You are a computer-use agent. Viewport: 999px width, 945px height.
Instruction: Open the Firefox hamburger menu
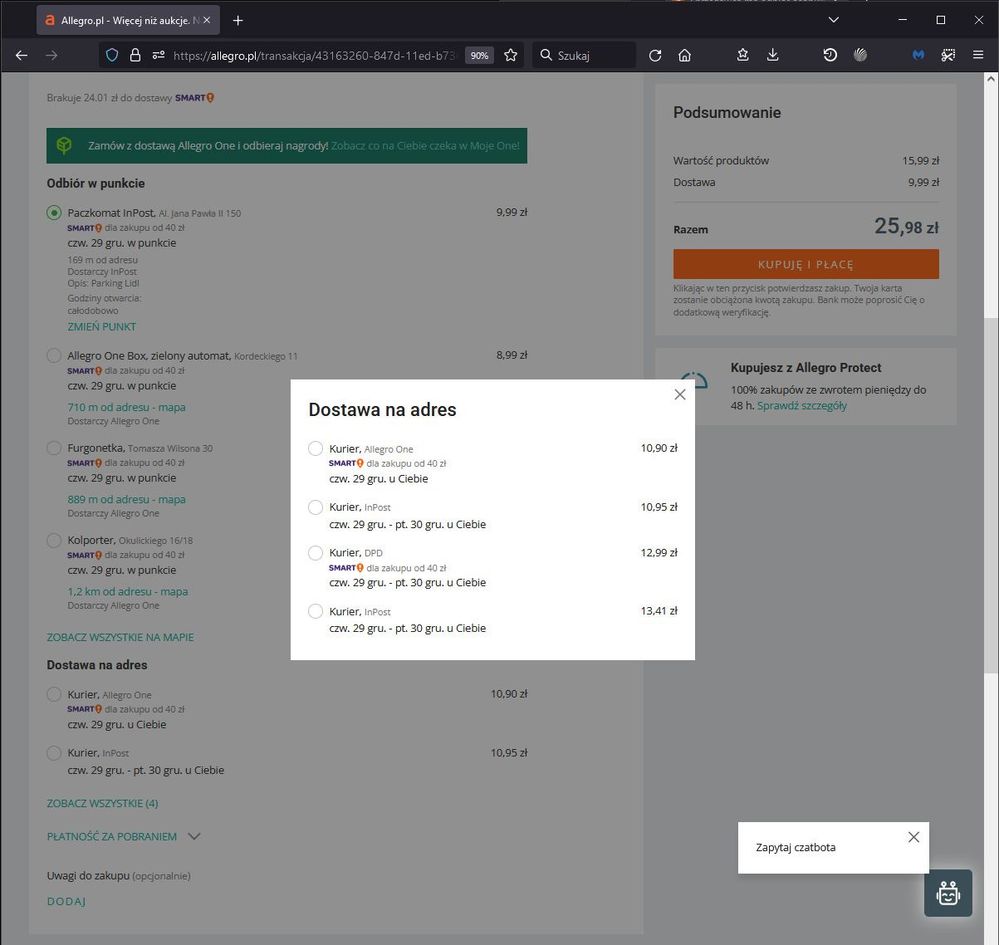pos(978,55)
